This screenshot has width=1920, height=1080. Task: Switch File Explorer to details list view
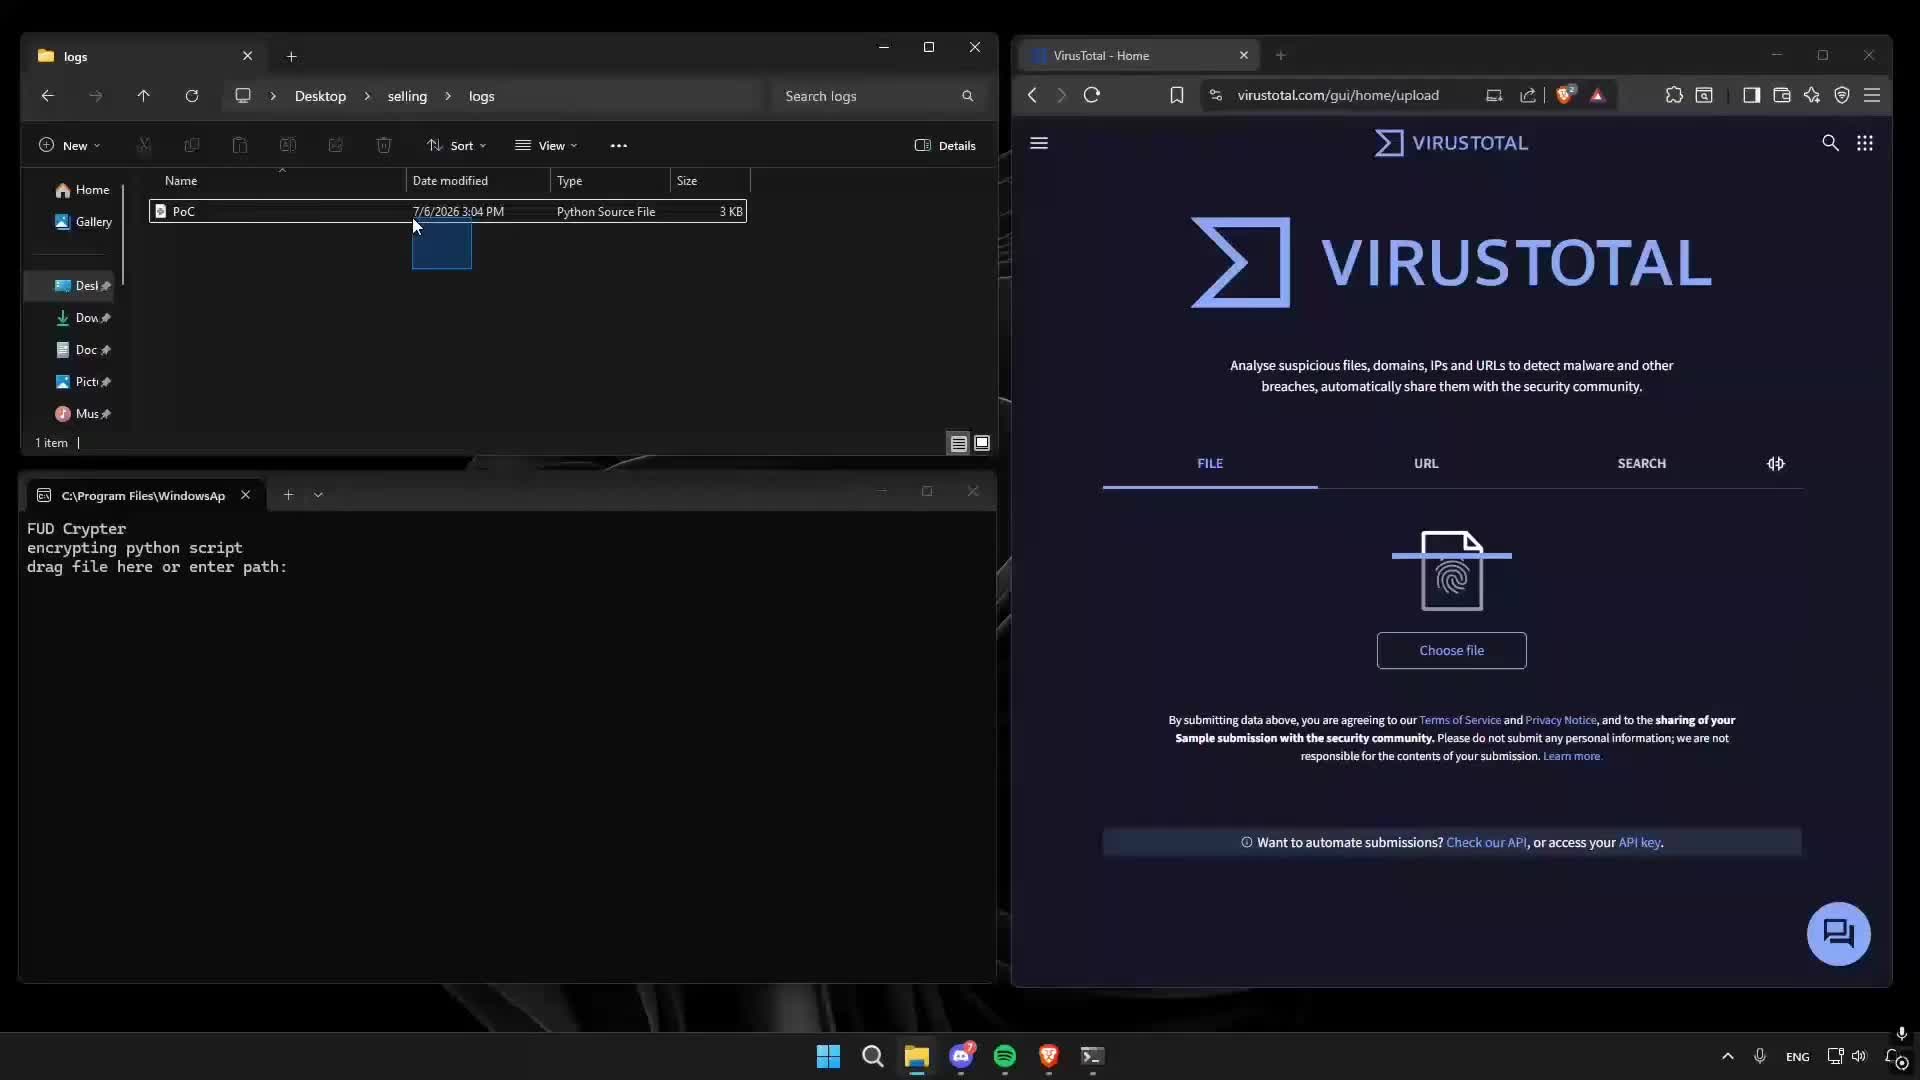[x=958, y=443]
